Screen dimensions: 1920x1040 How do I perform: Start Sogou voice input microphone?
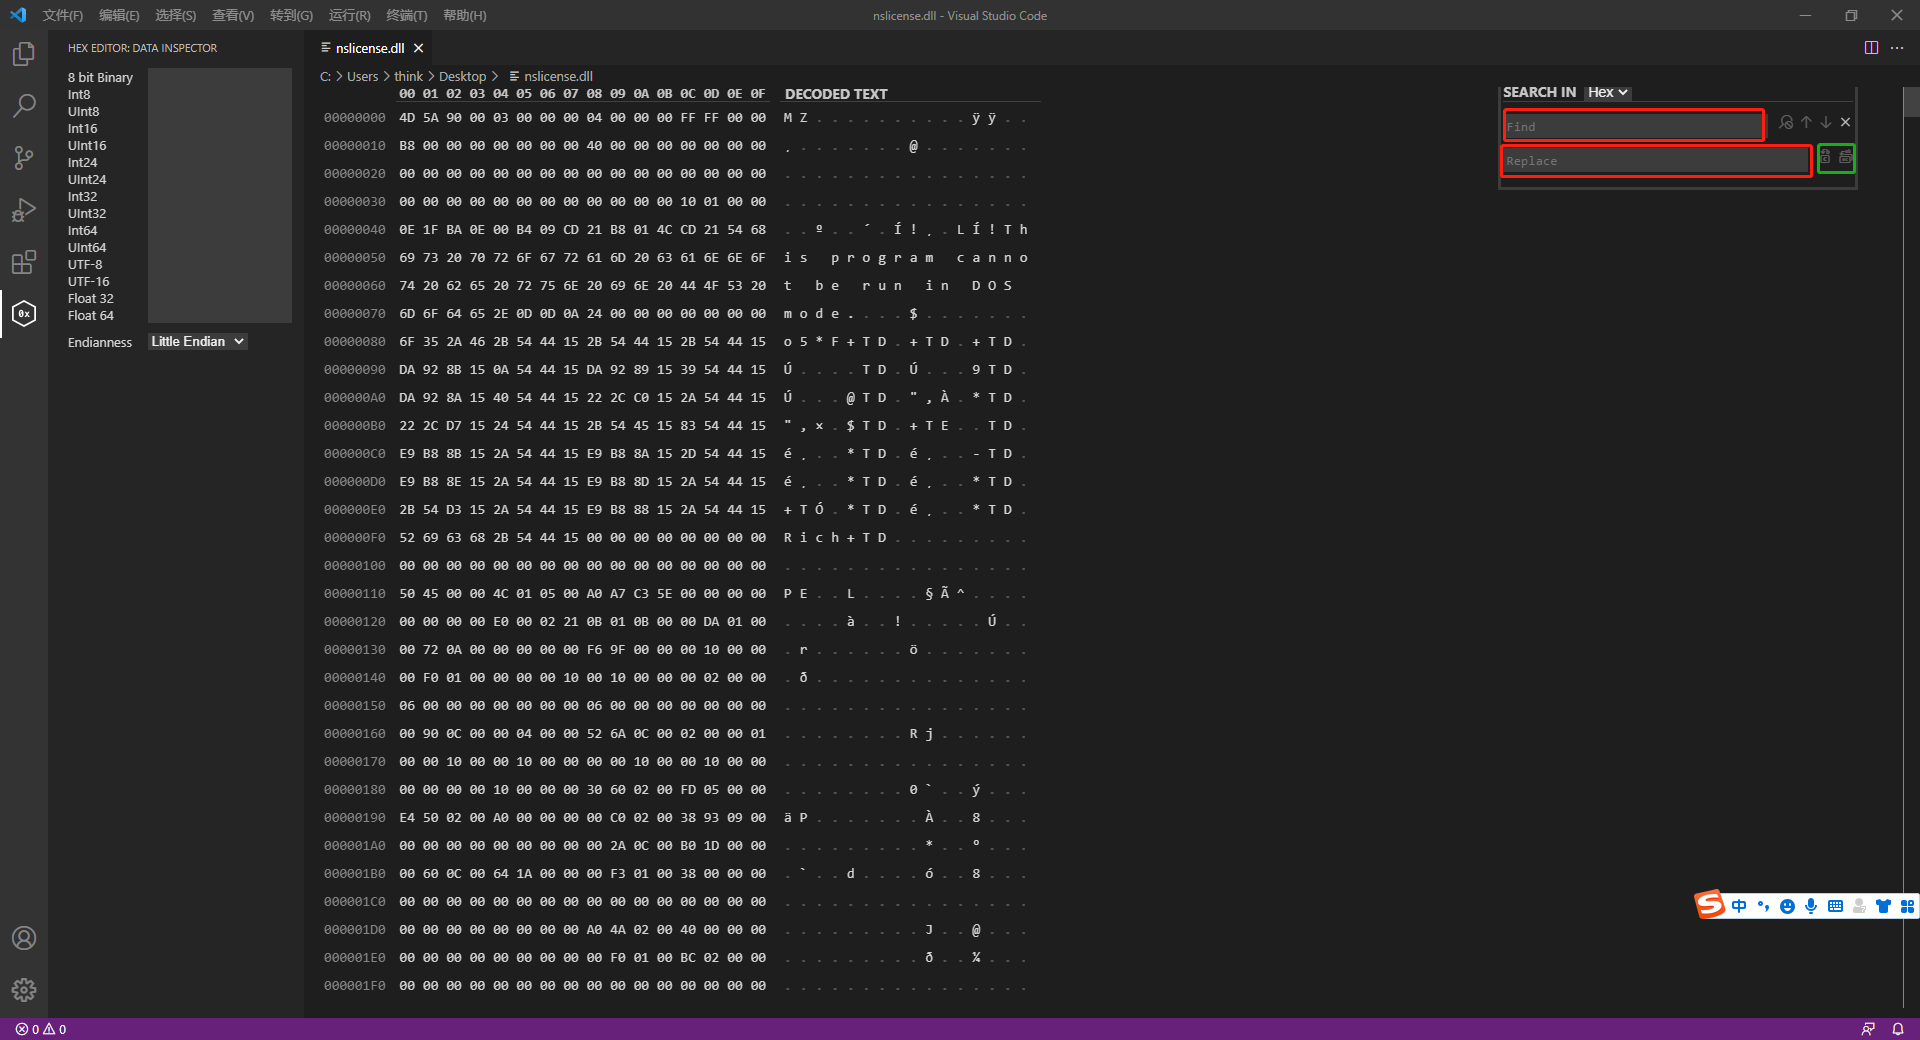pyautogui.click(x=1811, y=906)
